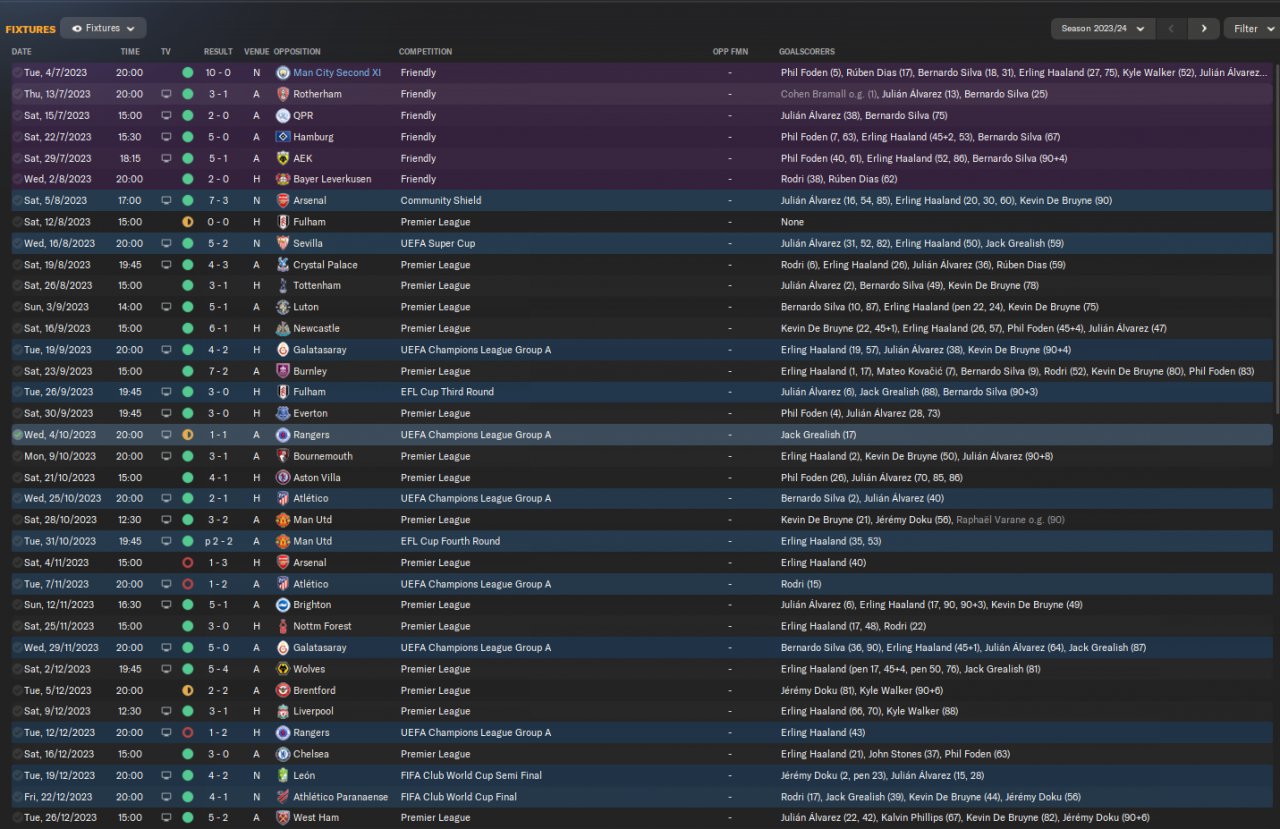1280x829 pixels.
Task: Click the 7 - 3 result against Arsenal
Action: (218, 201)
